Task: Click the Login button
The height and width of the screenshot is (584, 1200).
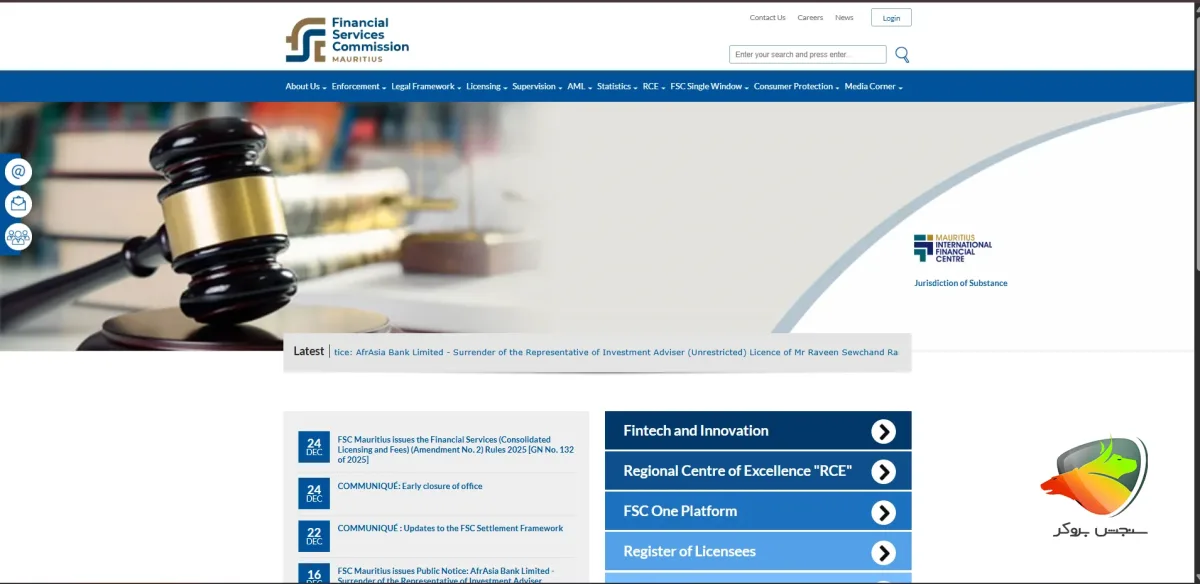Action: [x=891, y=18]
